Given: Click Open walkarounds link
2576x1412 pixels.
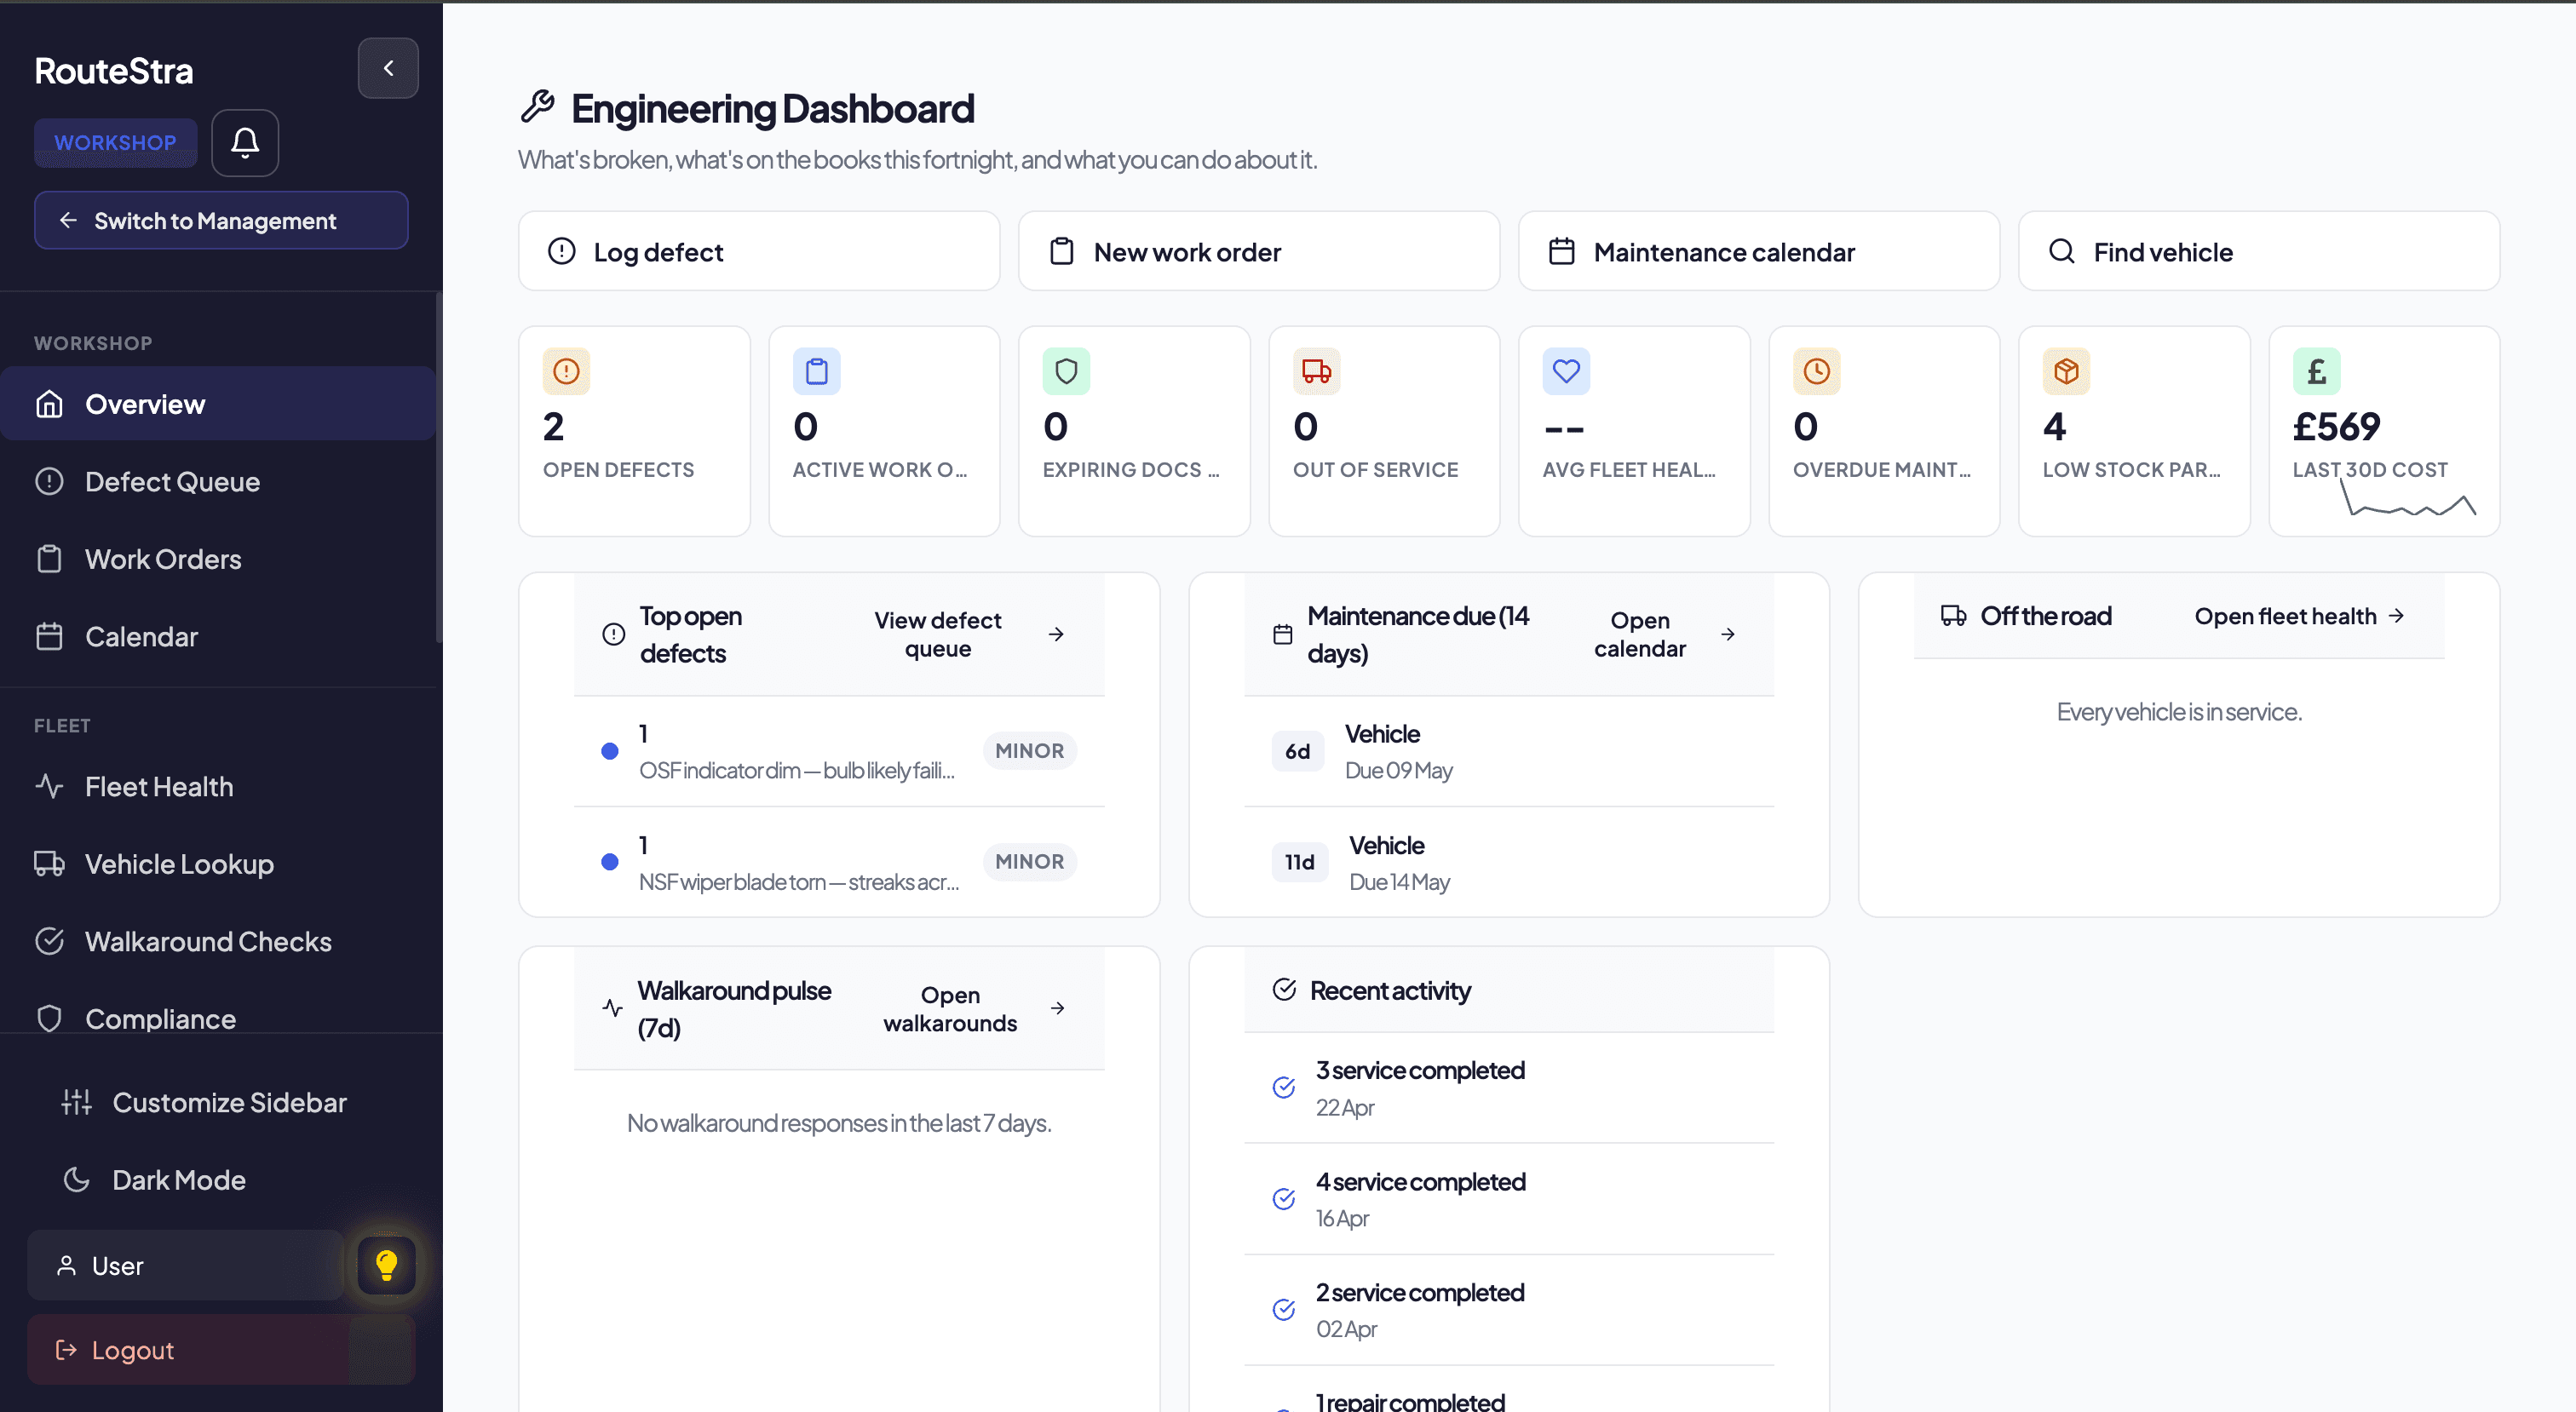Looking at the screenshot, I should pyautogui.click(x=972, y=1008).
